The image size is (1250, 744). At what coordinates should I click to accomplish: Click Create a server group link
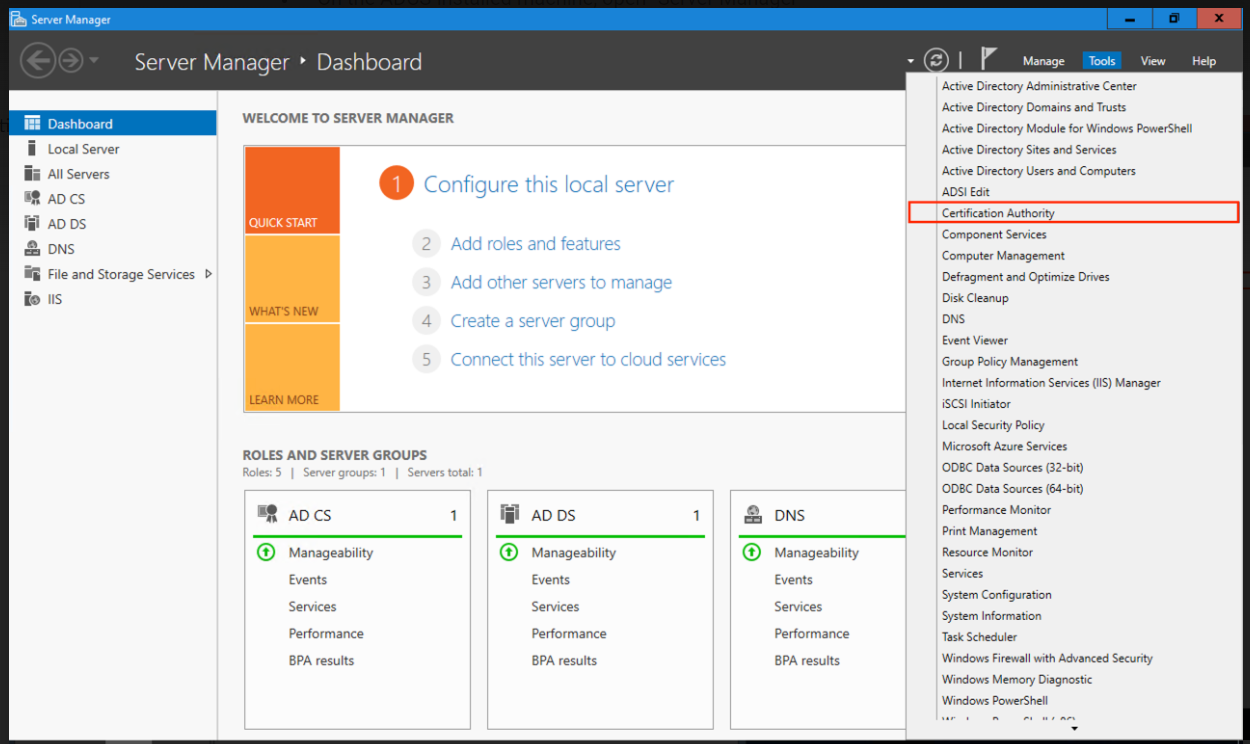533,321
